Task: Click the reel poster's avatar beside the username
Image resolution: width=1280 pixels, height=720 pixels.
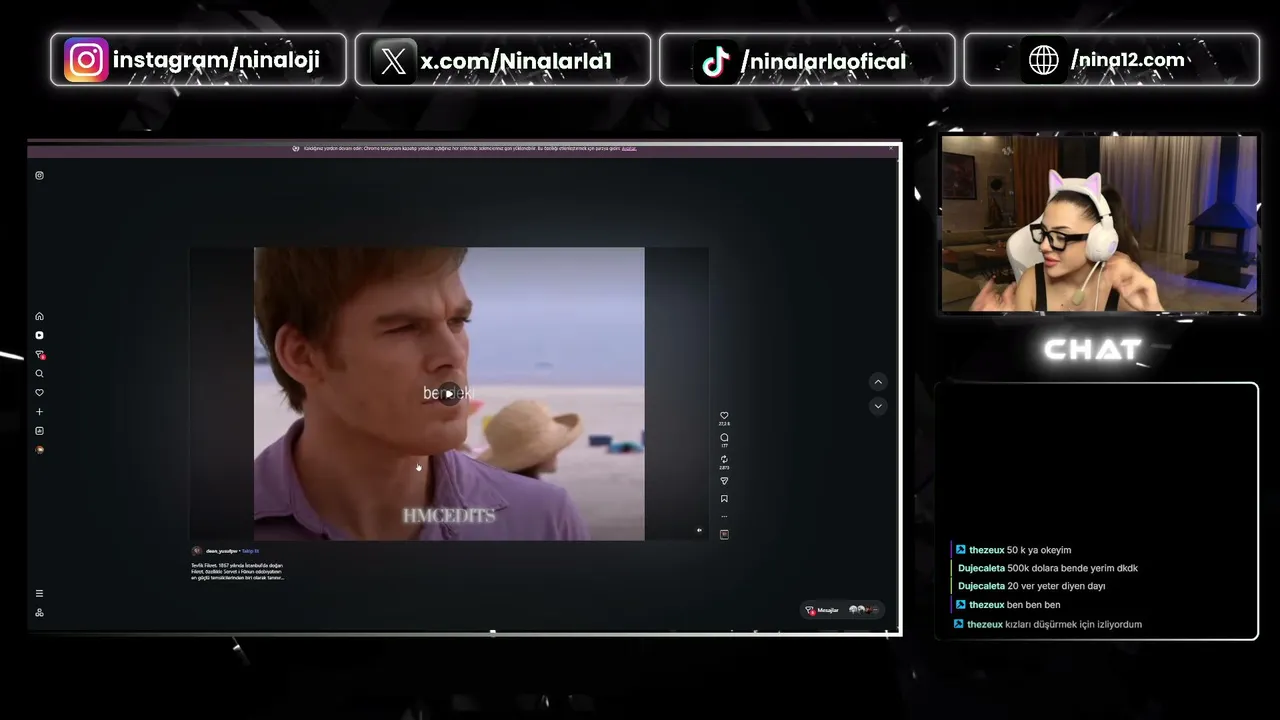Action: click(x=197, y=551)
